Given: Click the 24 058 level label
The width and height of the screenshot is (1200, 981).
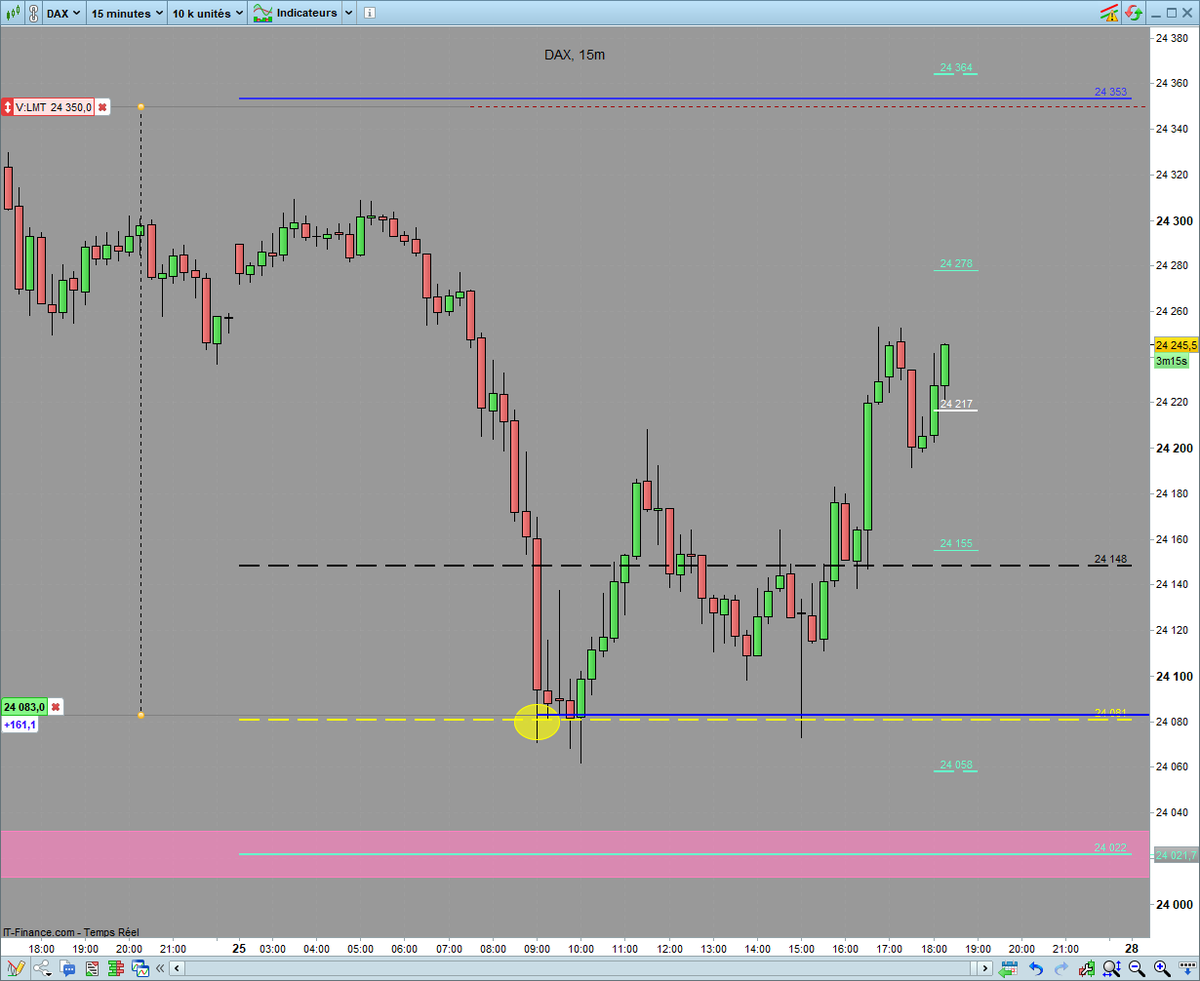Looking at the screenshot, I should click(956, 765).
